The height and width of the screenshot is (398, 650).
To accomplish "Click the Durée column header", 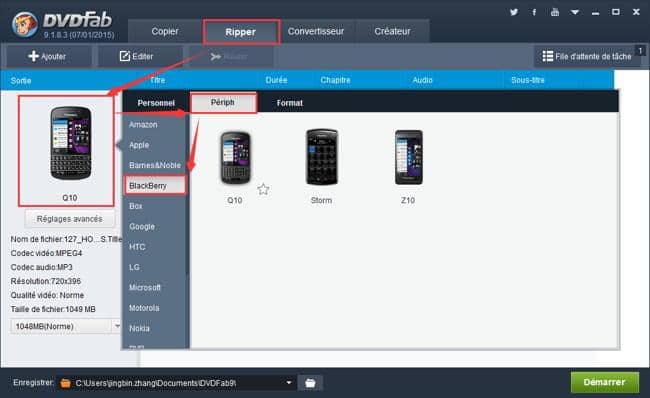I will click(276, 80).
